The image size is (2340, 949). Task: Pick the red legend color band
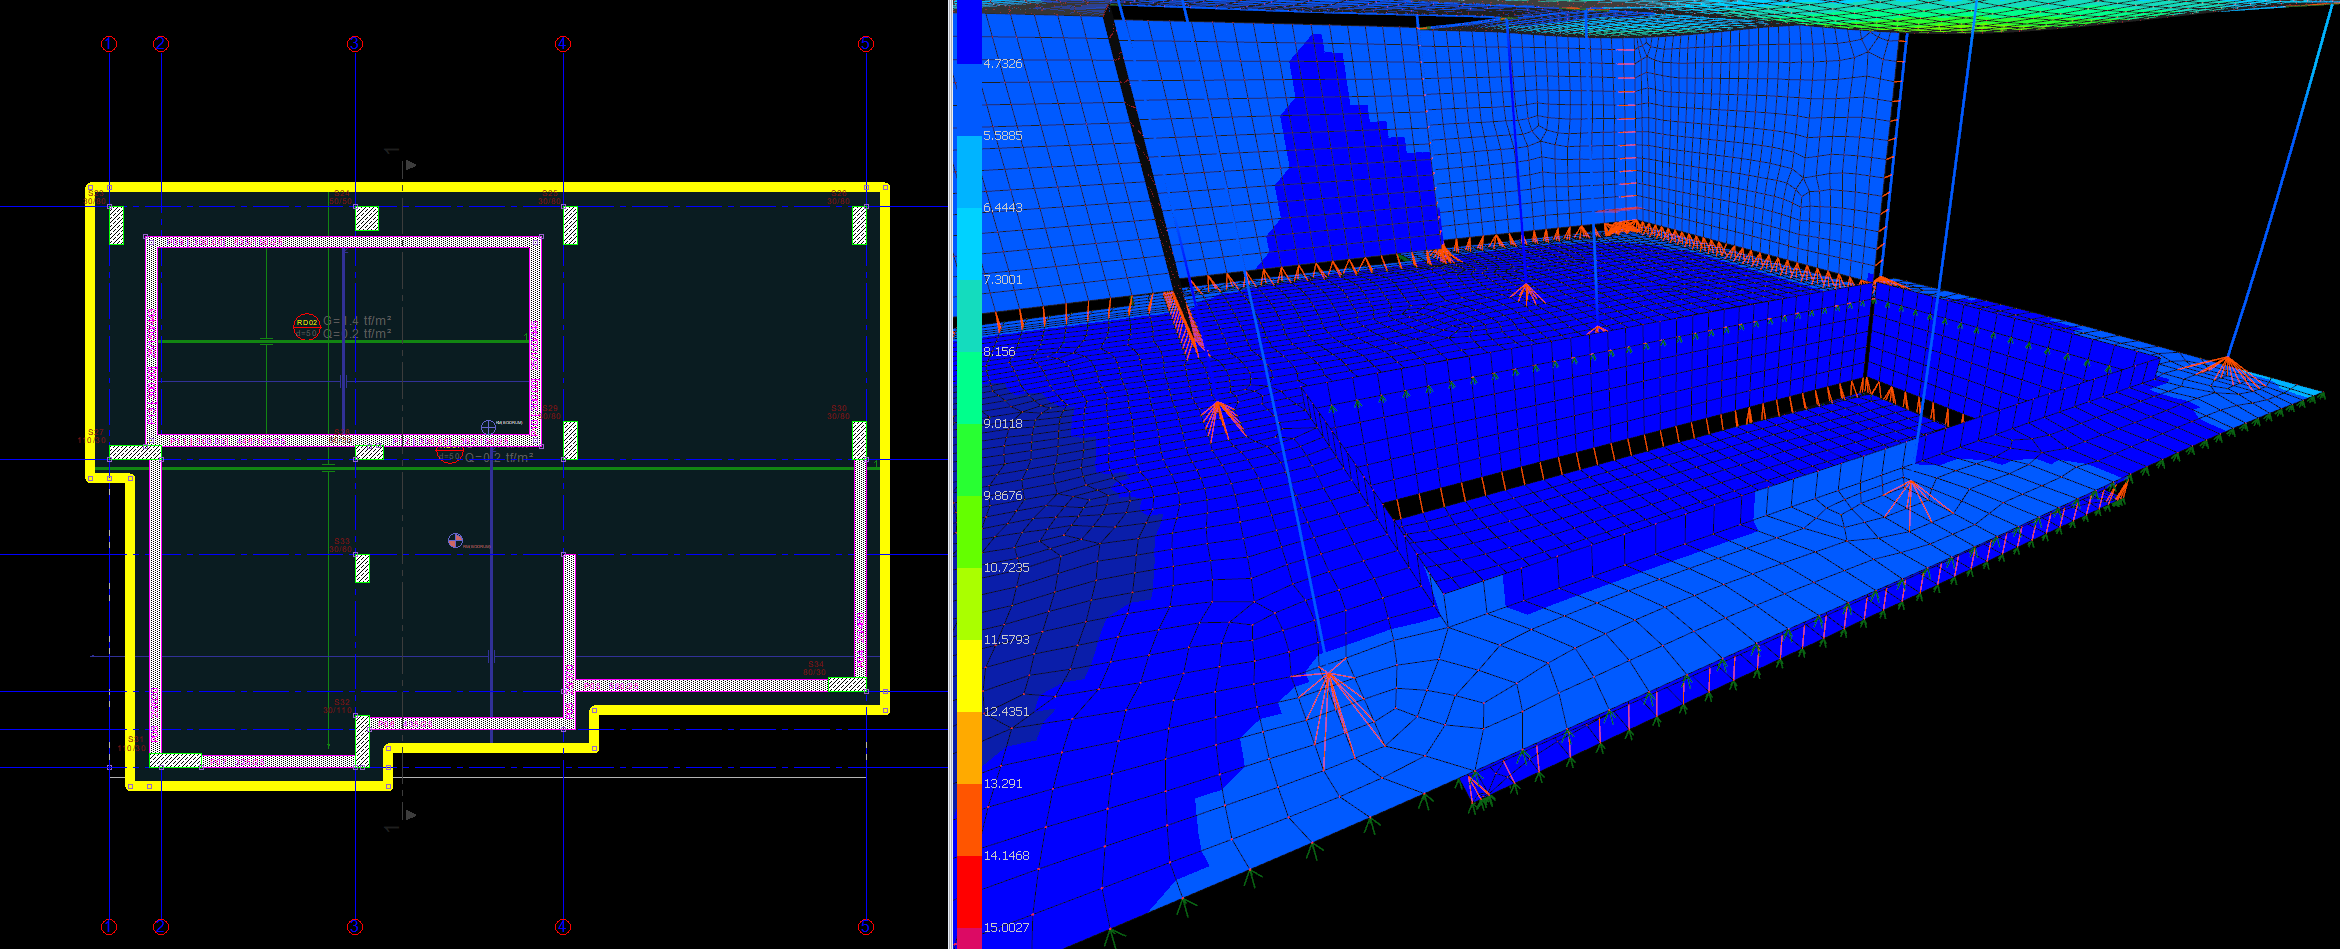coord(969,891)
